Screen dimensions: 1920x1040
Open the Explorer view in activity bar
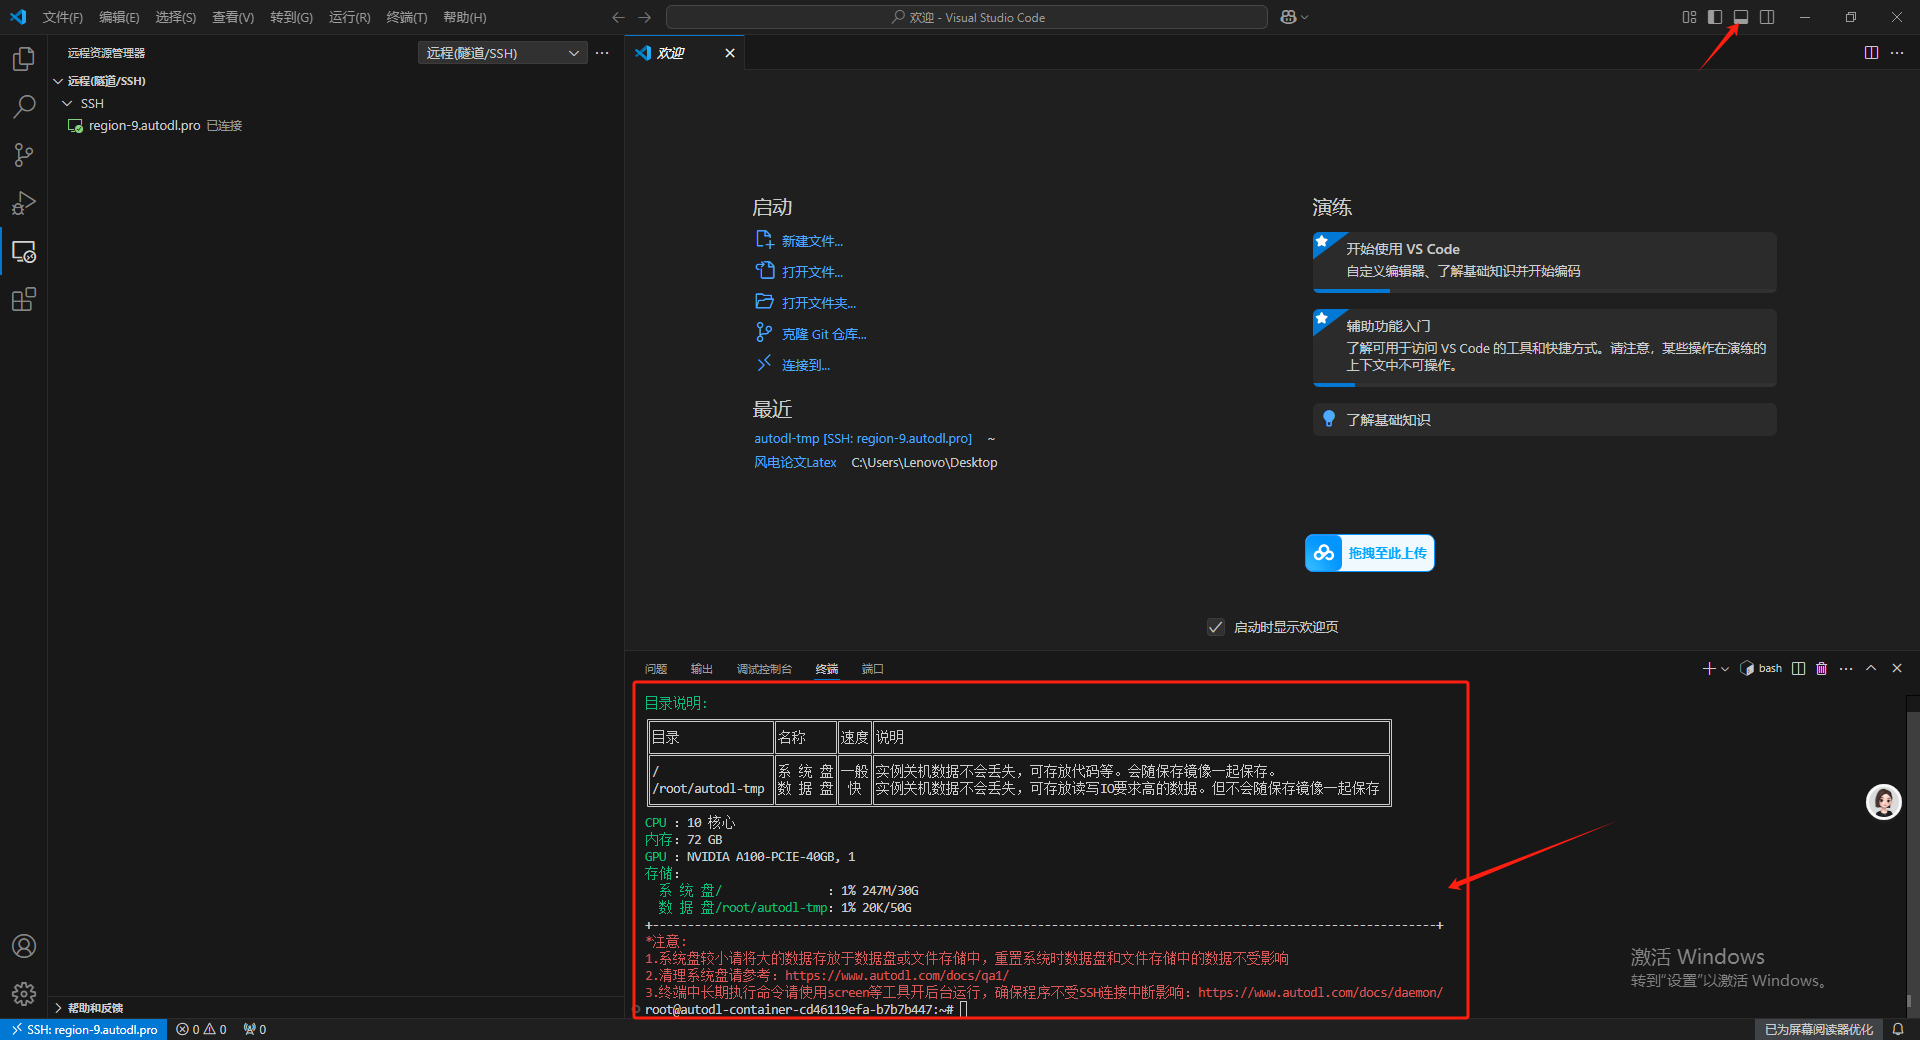tap(24, 59)
